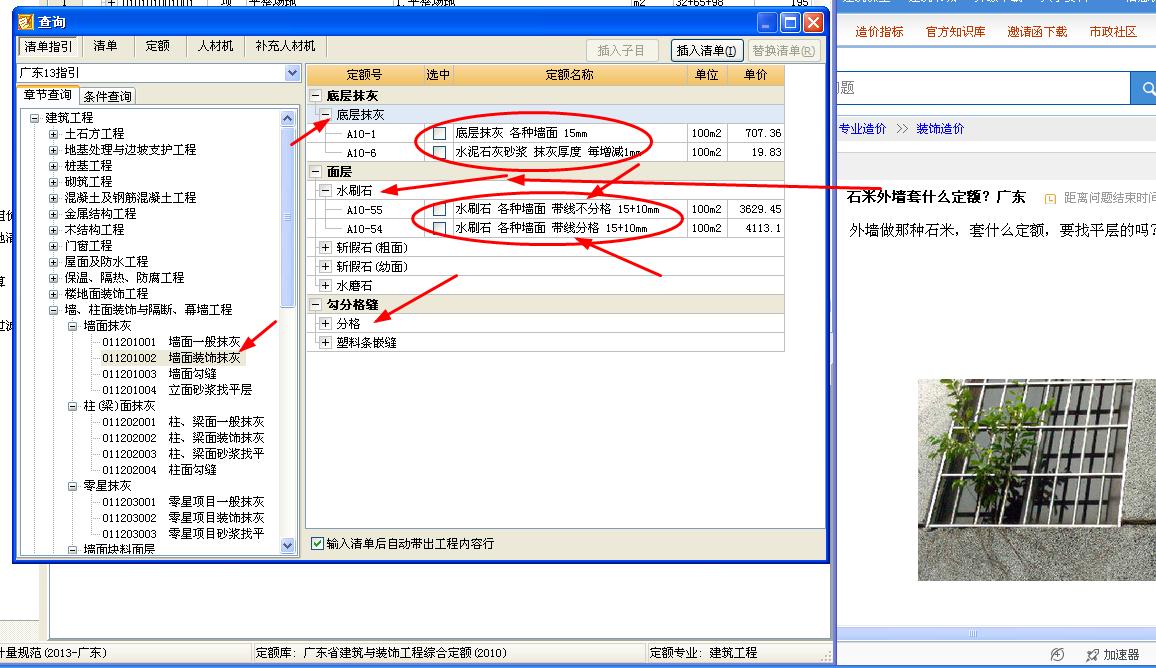The width and height of the screenshot is (1156, 668).
Task: Collapse the 底层抹灰 header group
Action: [x=316, y=96]
